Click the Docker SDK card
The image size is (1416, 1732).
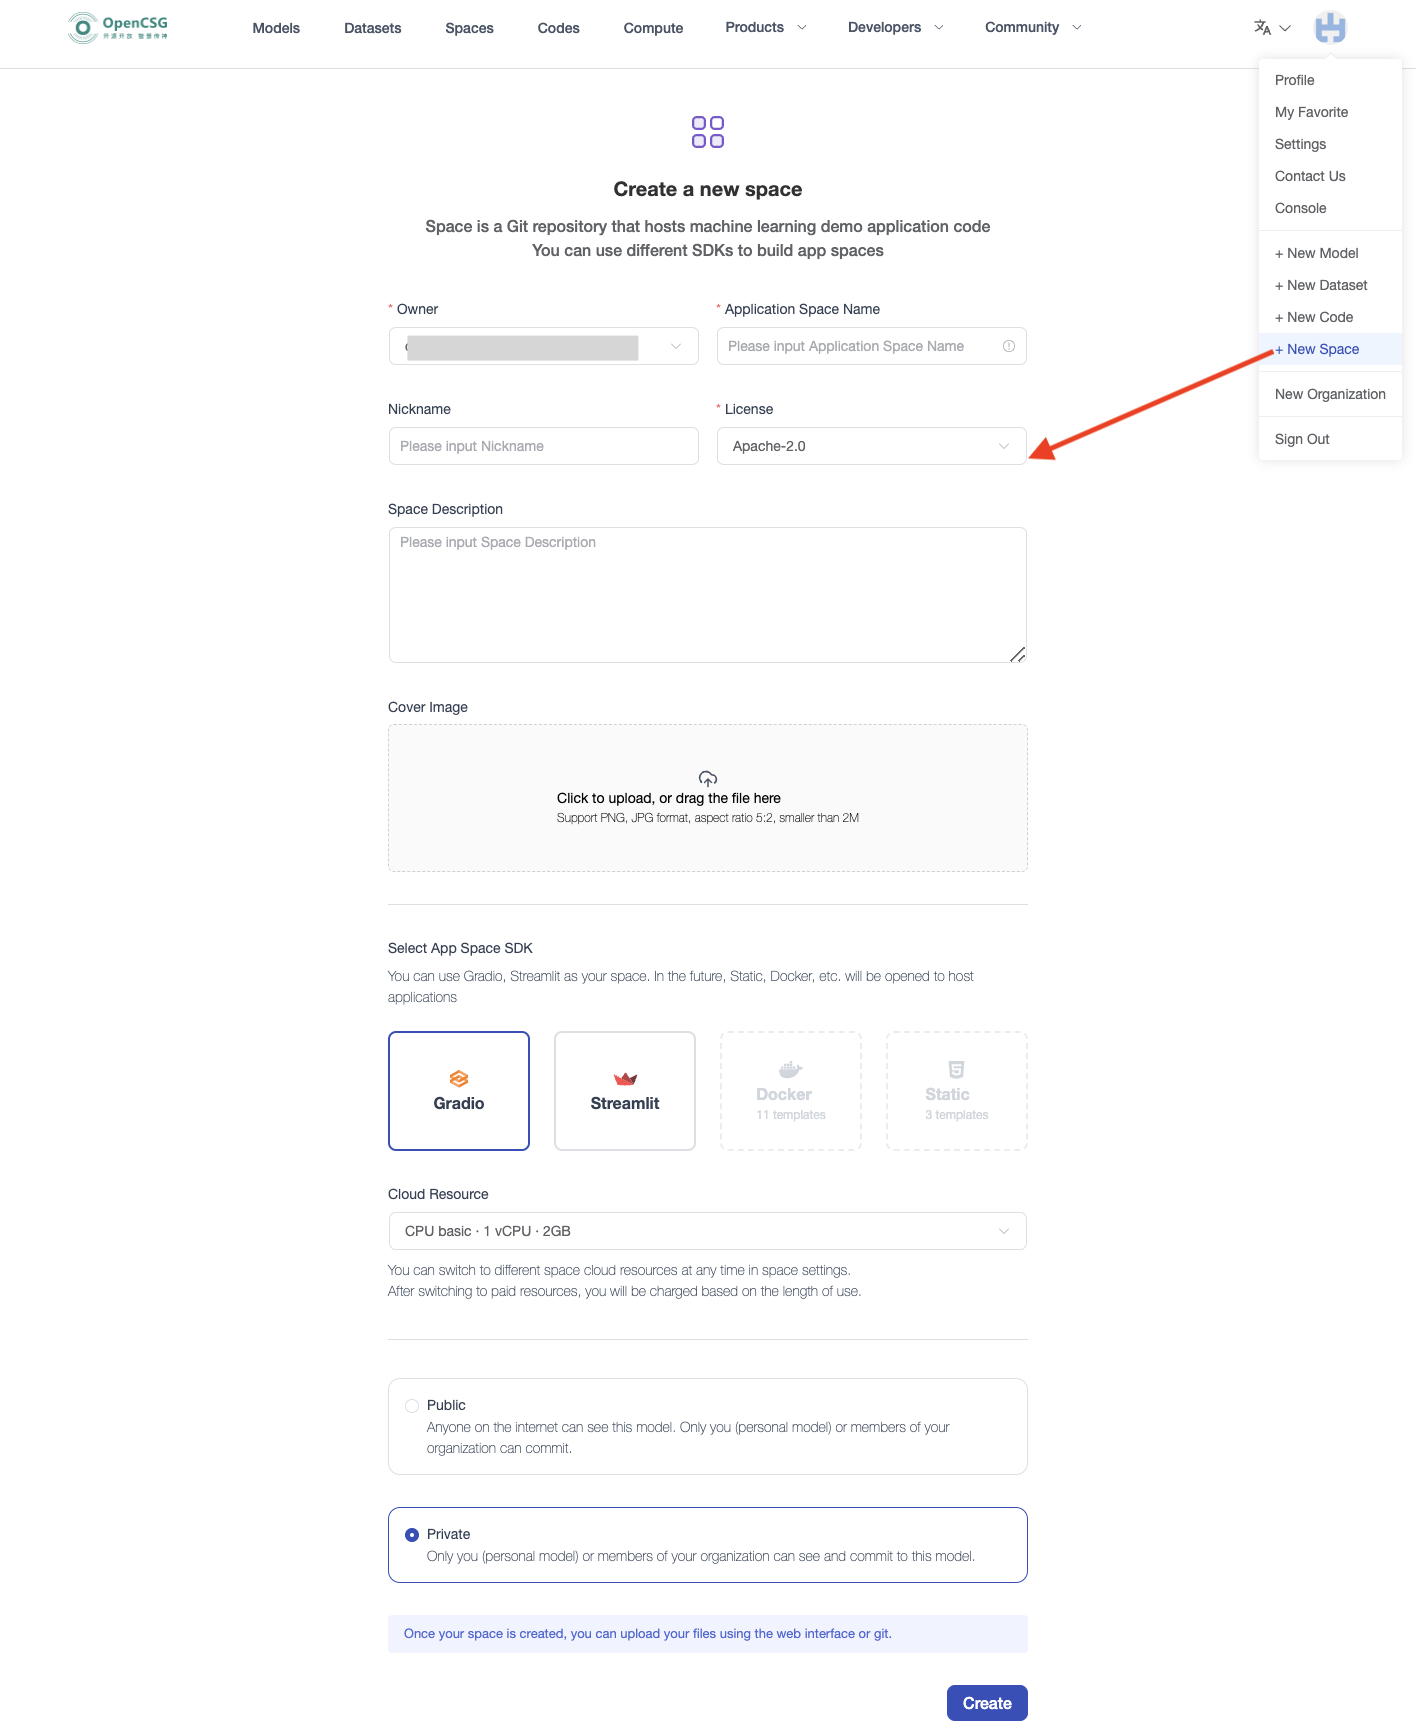790,1091
